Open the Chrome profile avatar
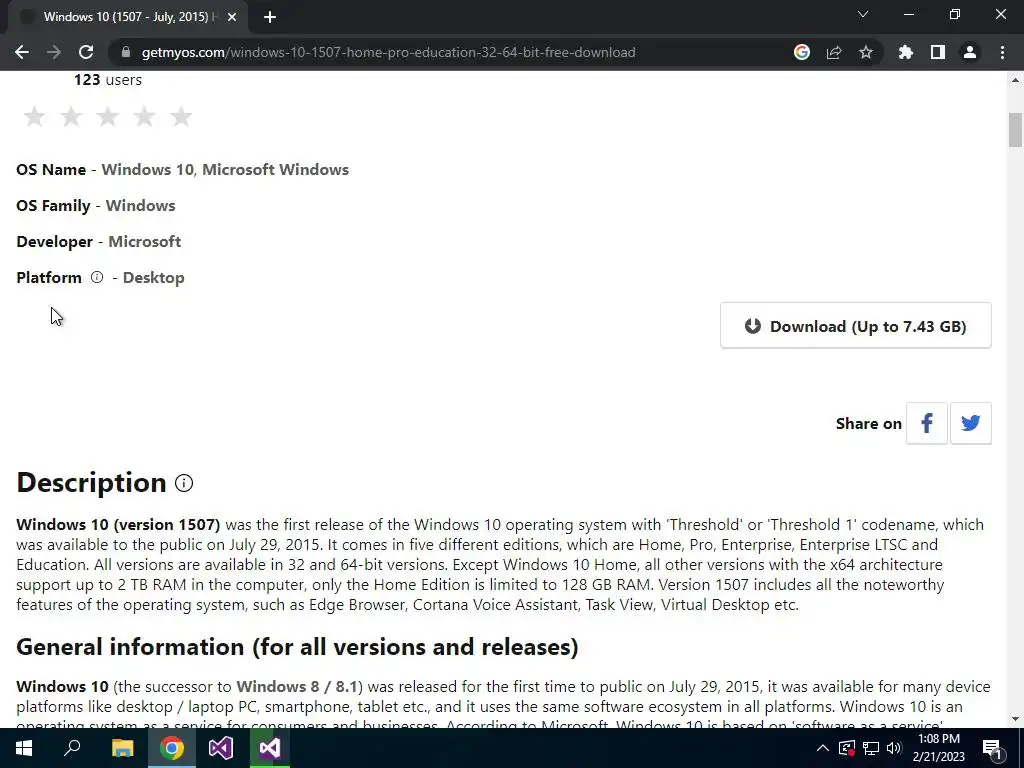 coord(970,52)
